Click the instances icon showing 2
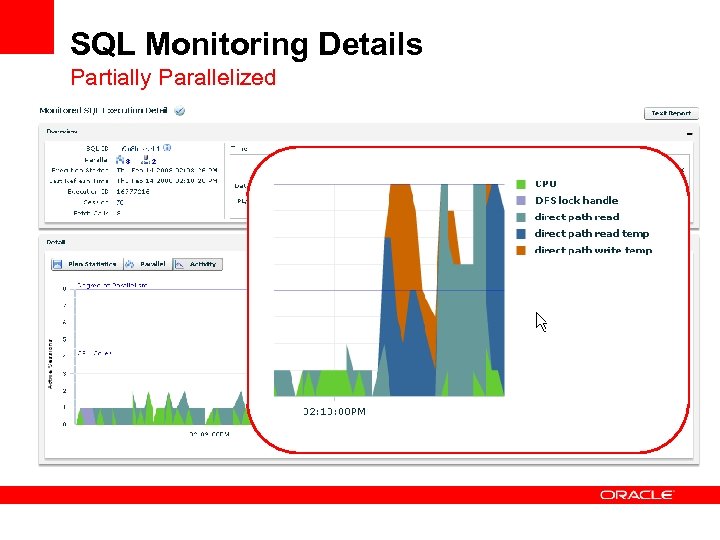This screenshot has height=540, width=720. 148,160
